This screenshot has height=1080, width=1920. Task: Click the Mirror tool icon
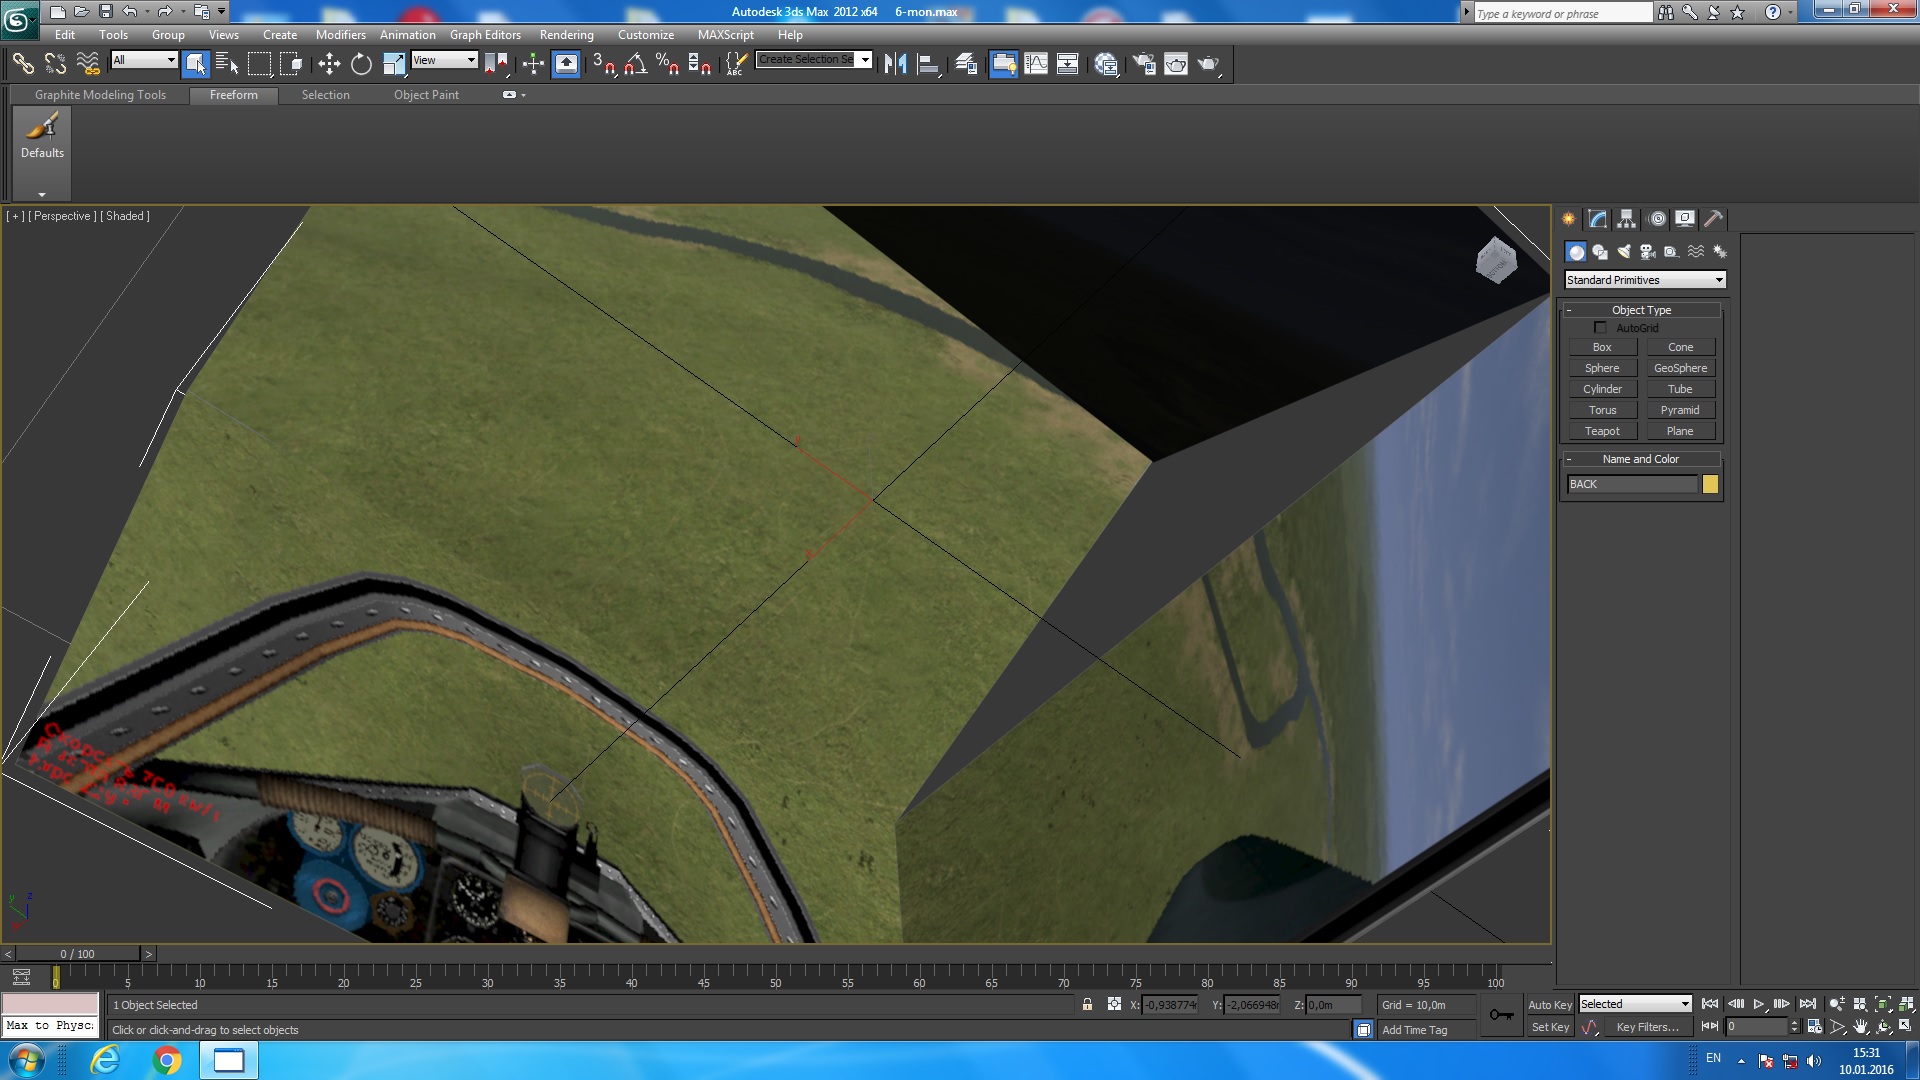(x=895, y=64)
